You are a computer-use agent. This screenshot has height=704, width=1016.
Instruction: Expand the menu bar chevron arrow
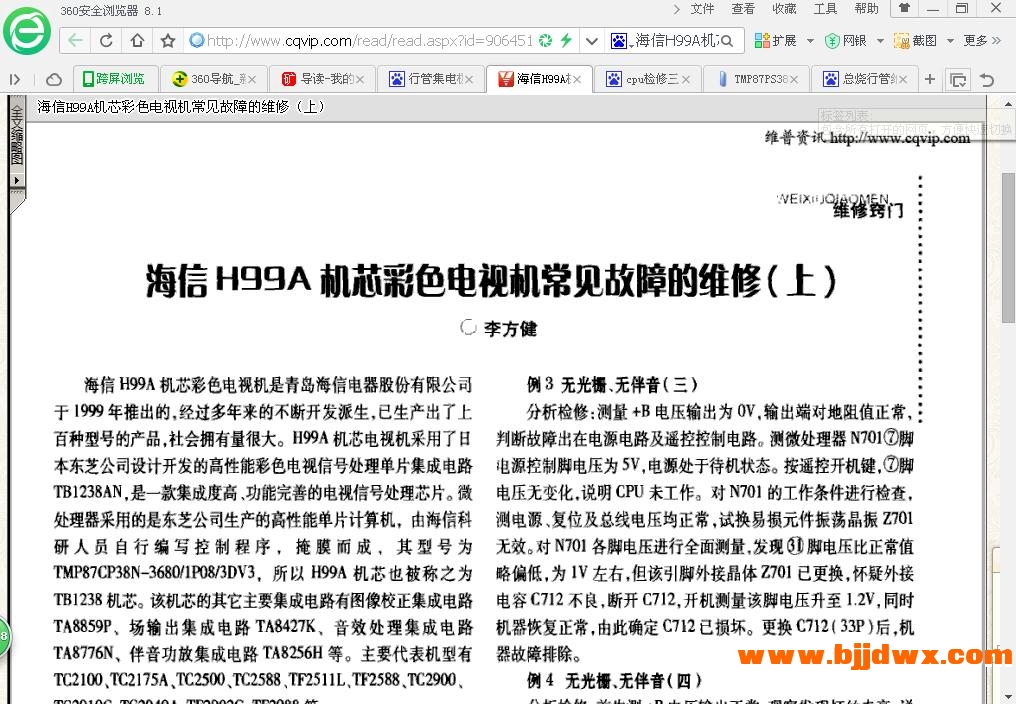coord(676,9)
